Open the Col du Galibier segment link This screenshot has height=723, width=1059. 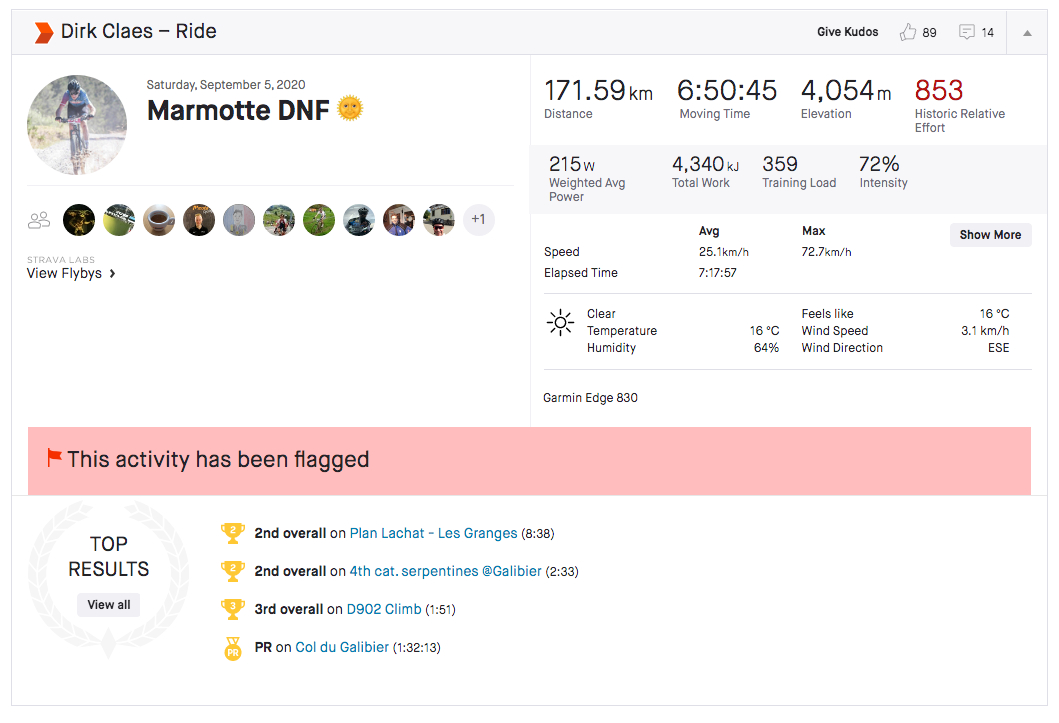(x=342, y=648)
